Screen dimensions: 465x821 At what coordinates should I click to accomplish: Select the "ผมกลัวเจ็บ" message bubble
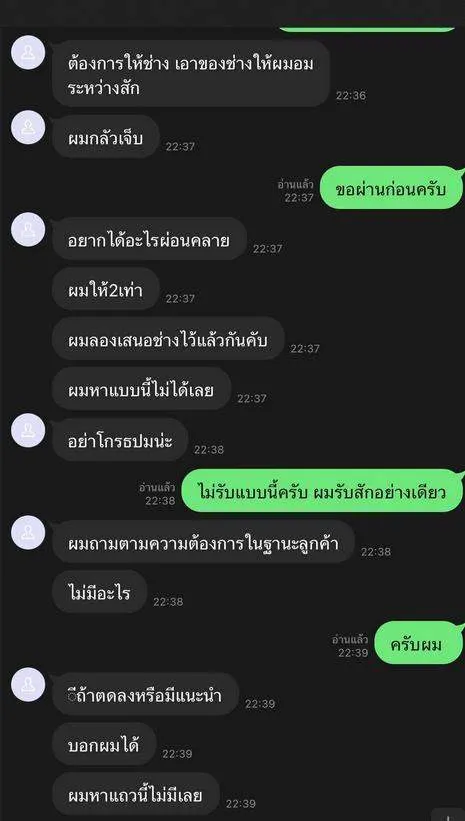pos(106,137)
